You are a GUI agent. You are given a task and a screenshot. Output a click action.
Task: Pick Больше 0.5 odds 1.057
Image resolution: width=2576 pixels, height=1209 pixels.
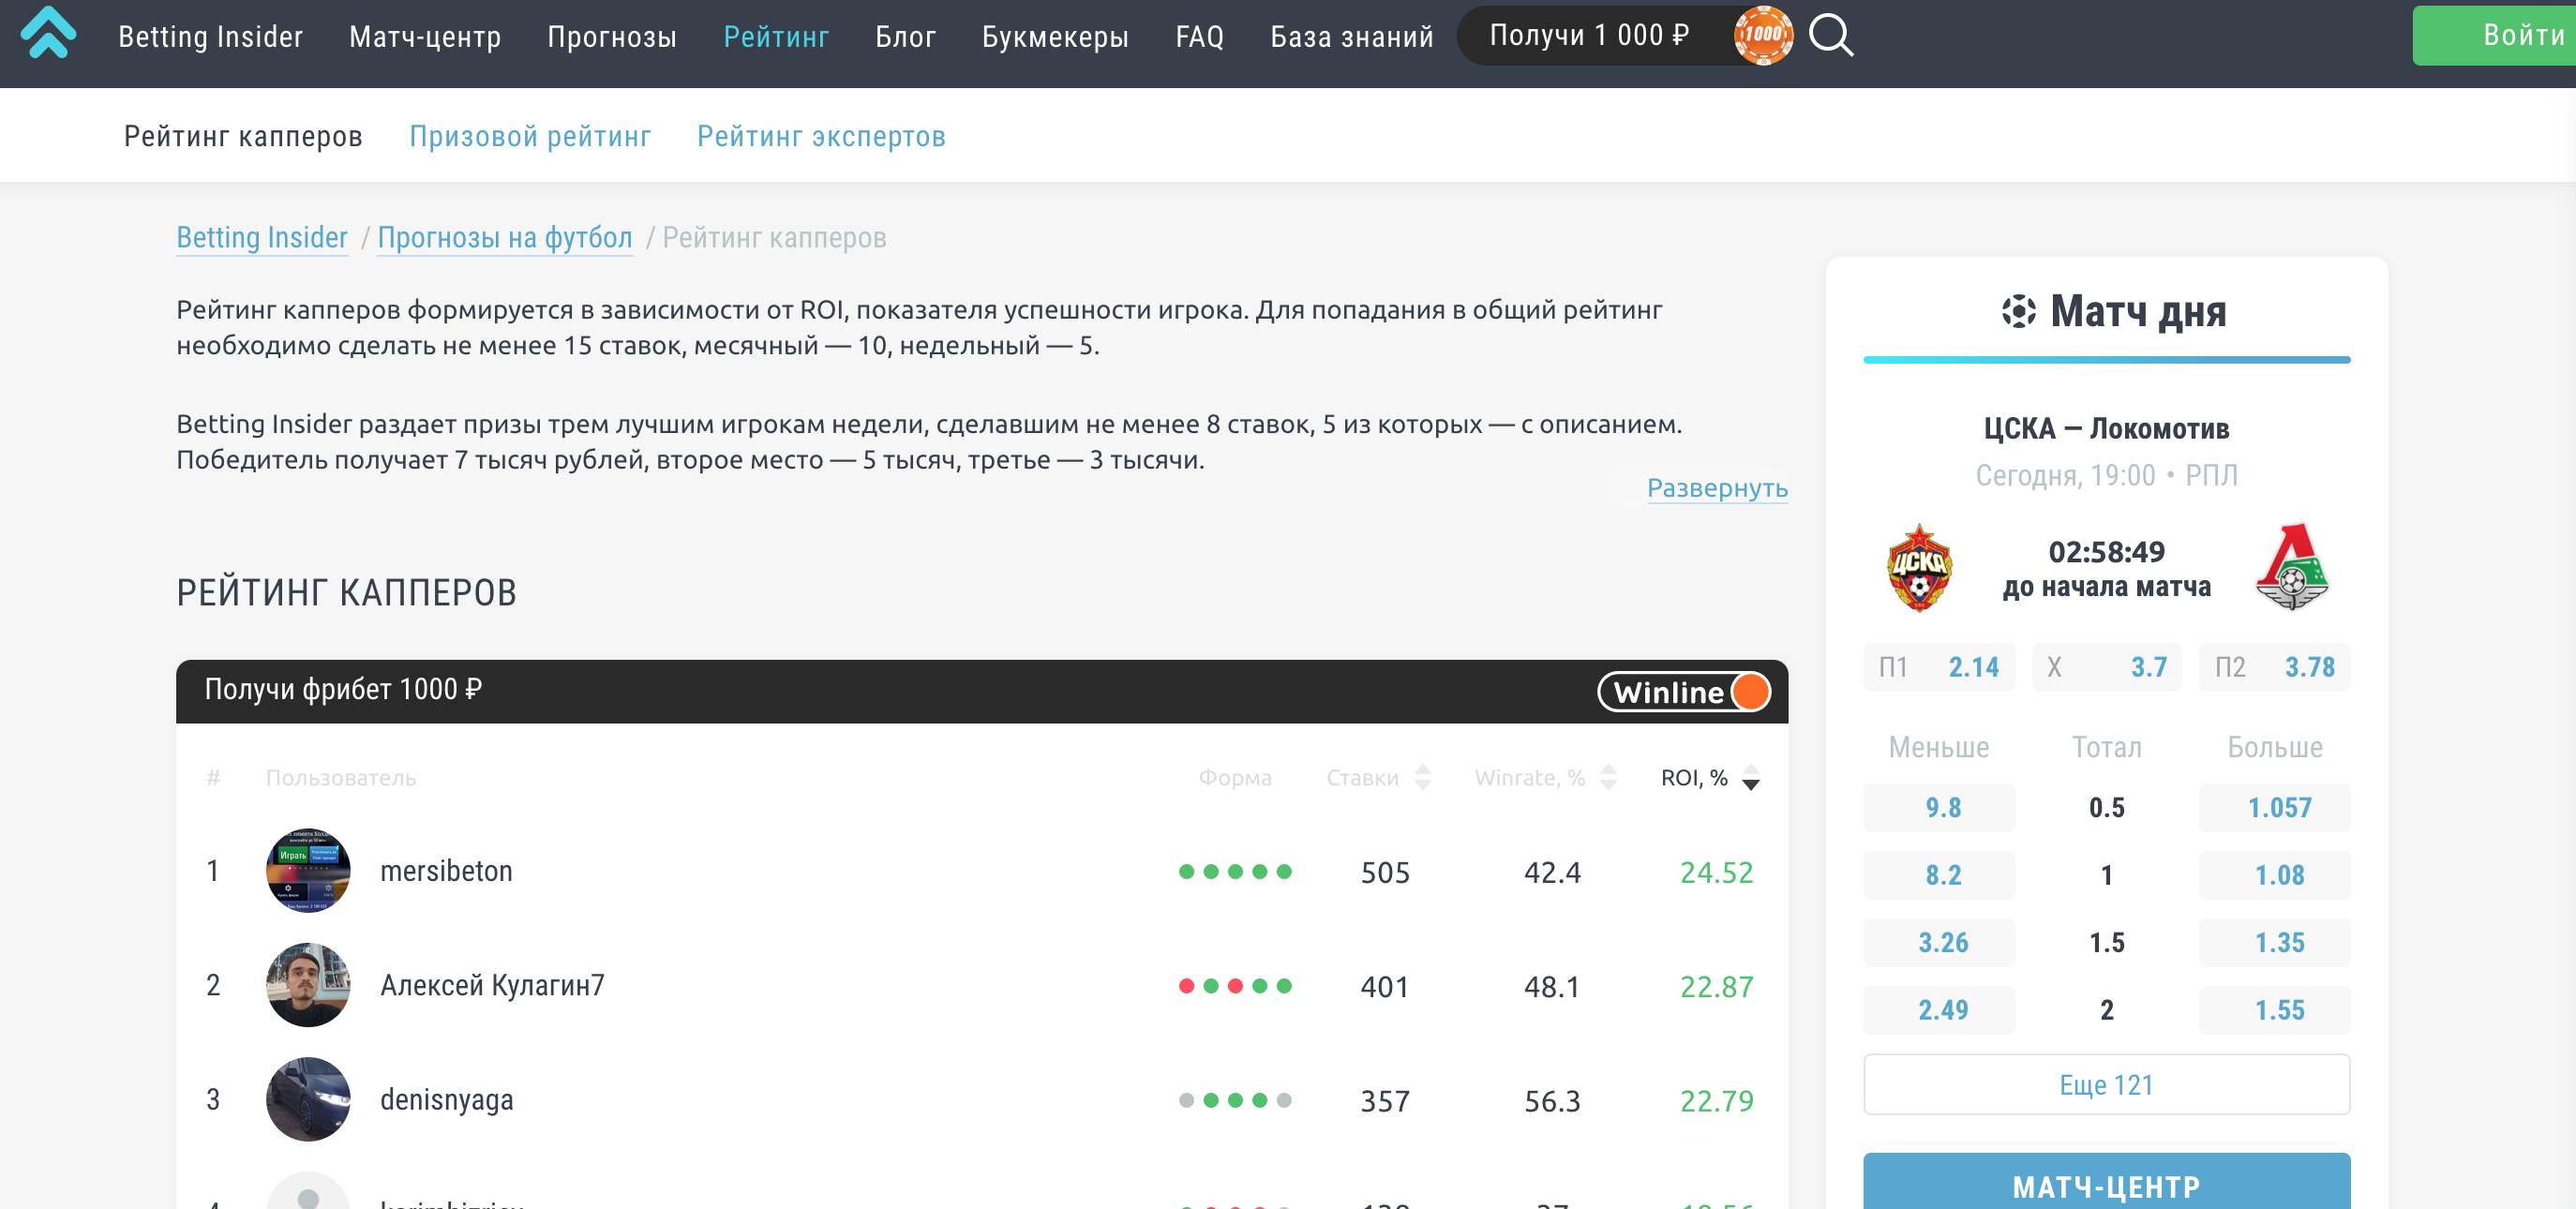point(2274,807)
